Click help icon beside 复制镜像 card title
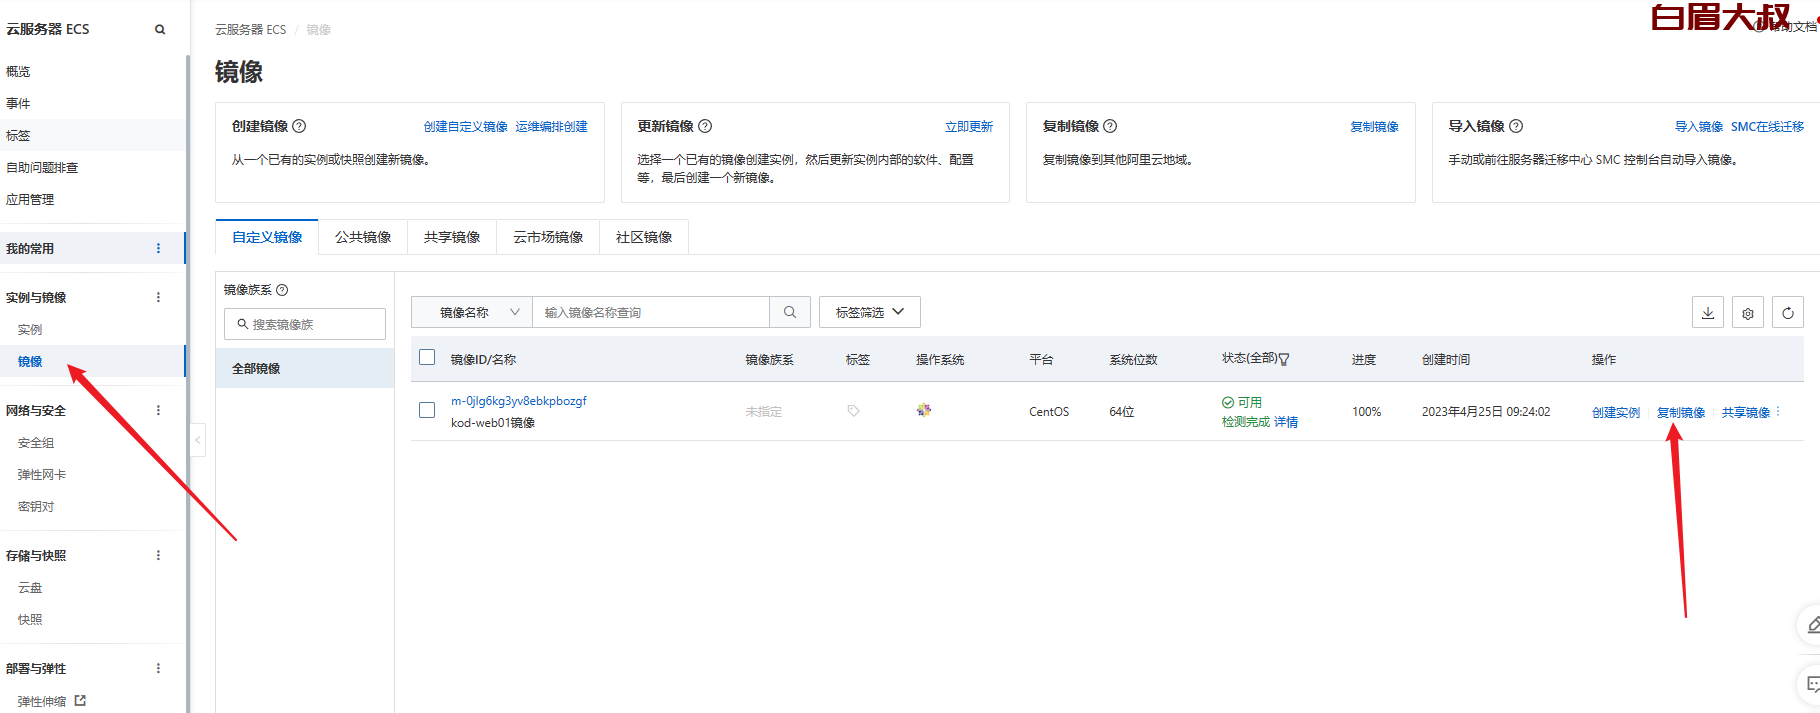Screen dimensions: 1820x713 1110,126
